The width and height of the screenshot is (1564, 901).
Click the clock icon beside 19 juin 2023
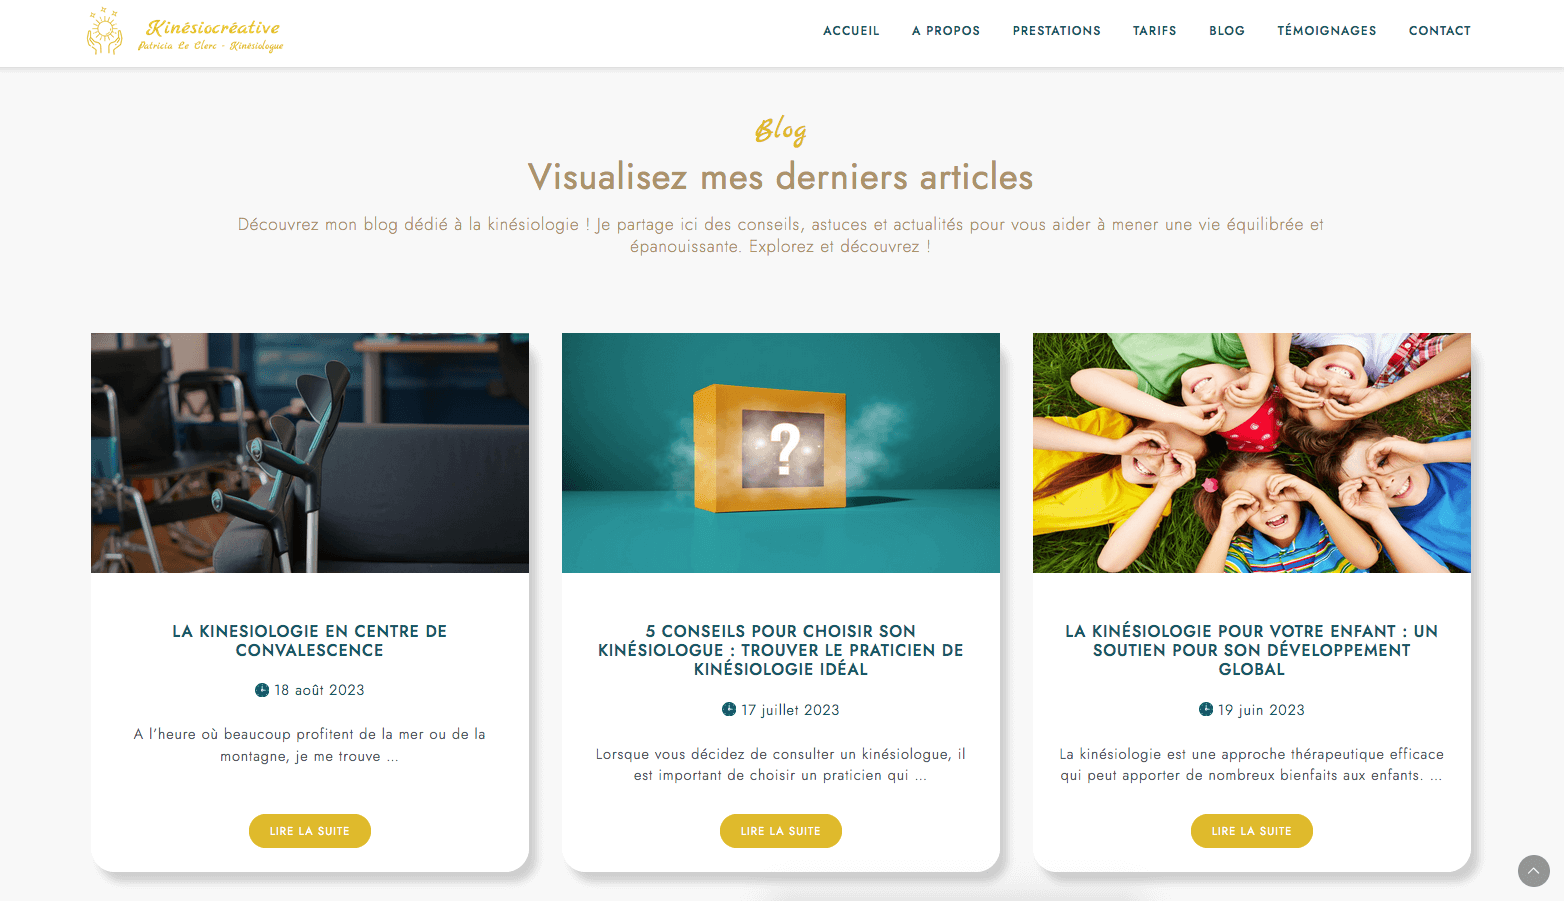point(1206,709)
